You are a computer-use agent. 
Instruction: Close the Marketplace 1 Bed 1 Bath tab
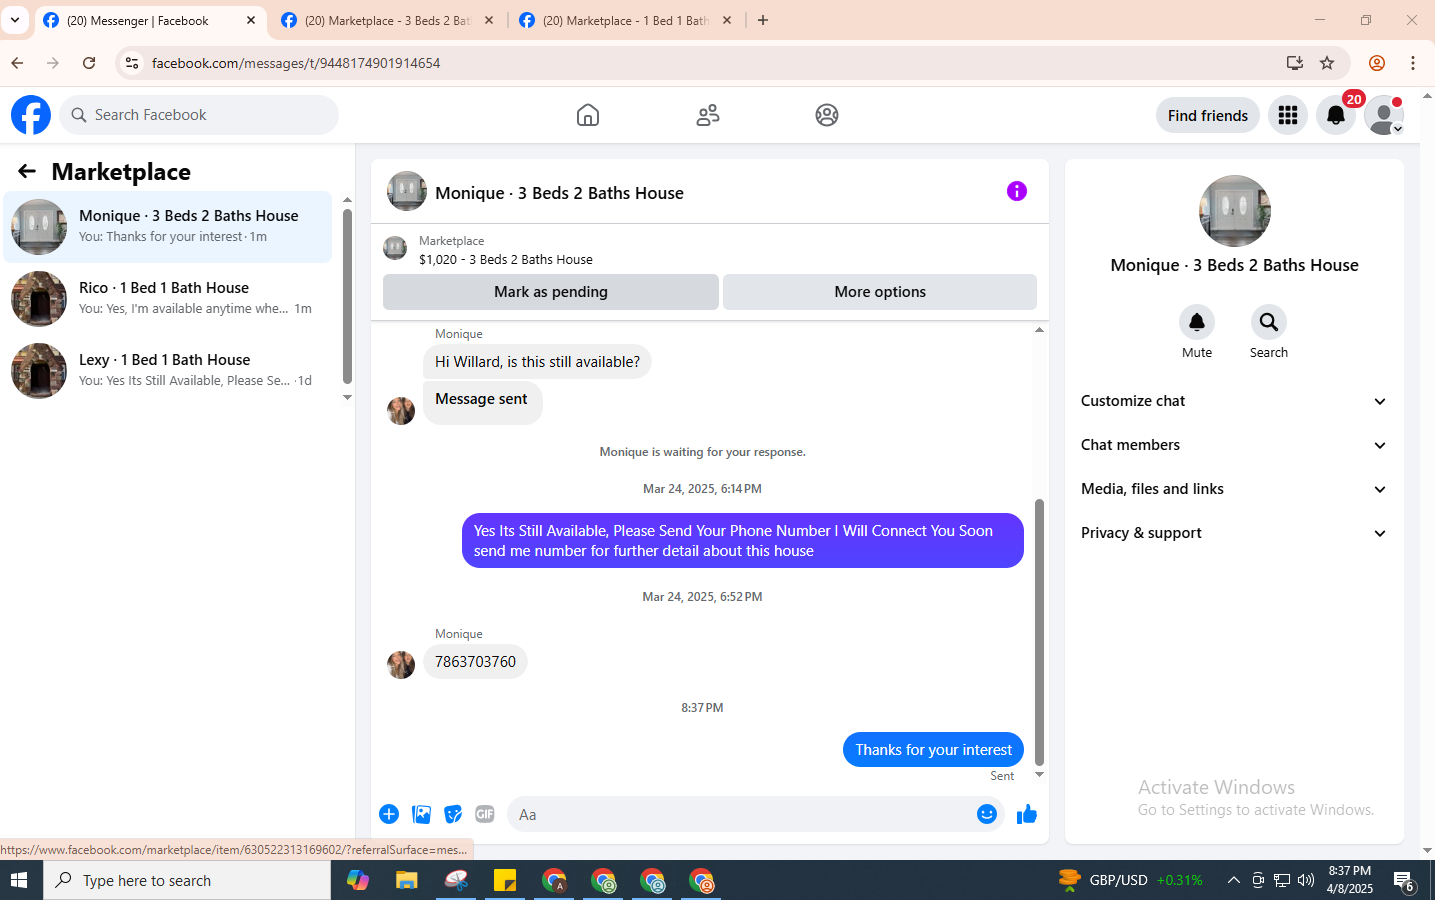727,20
